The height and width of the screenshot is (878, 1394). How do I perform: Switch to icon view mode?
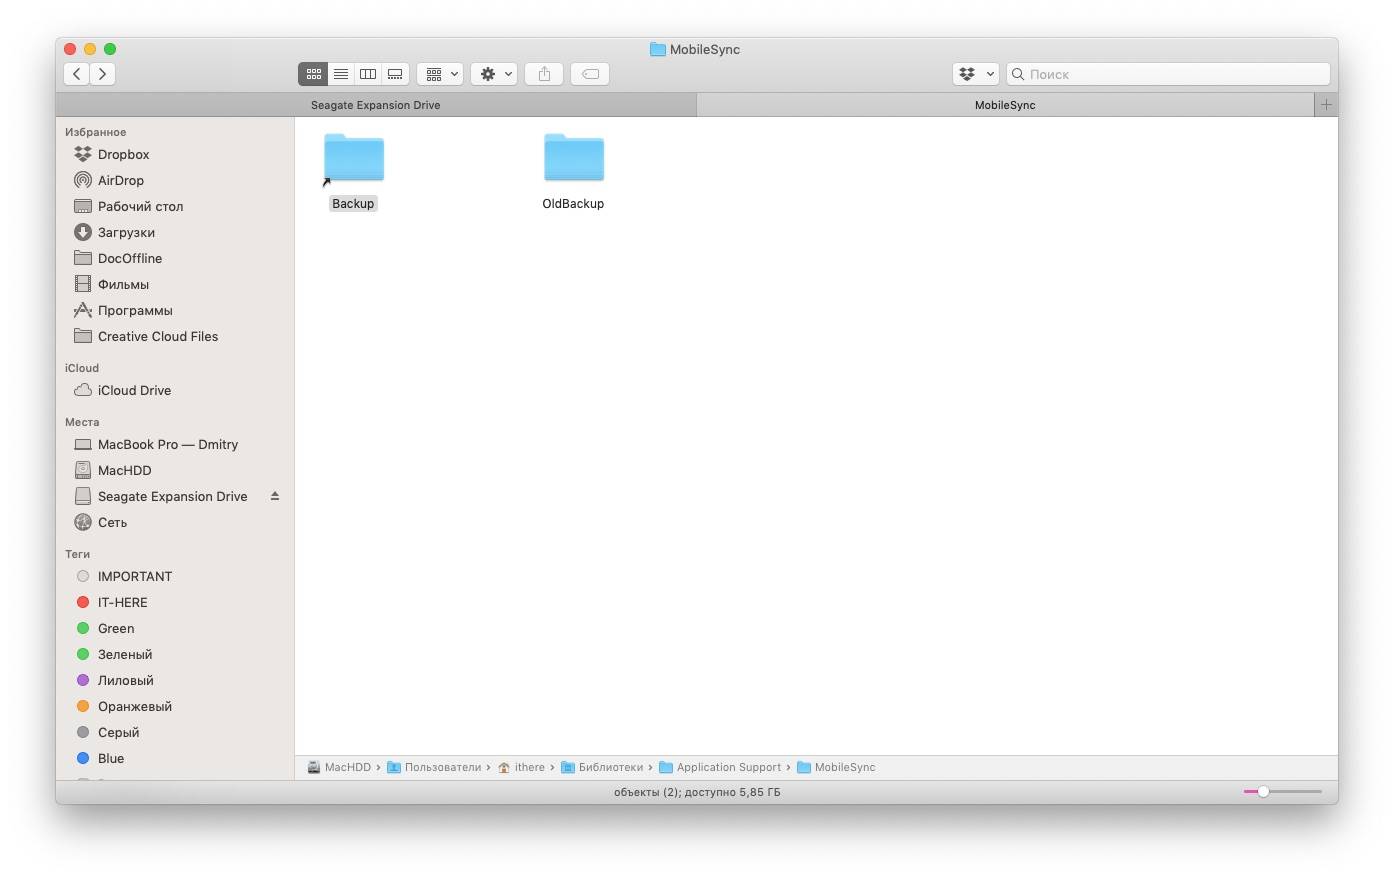(313, 74)
